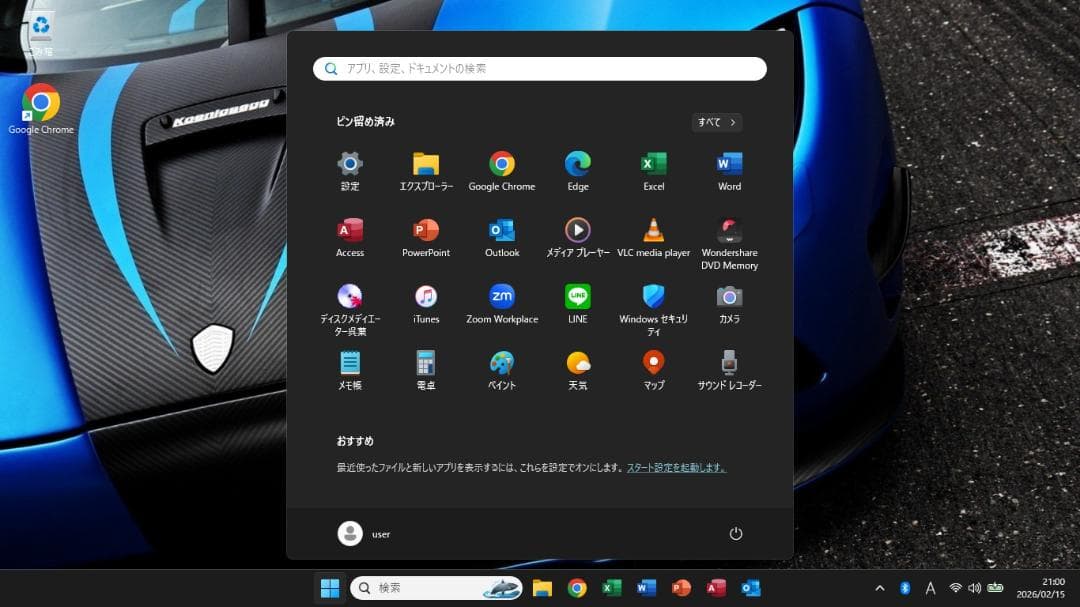Viewport: 1080px width, 607px height.
Task: Open PowerPoint from the Start menu
Action: point(426,238)
